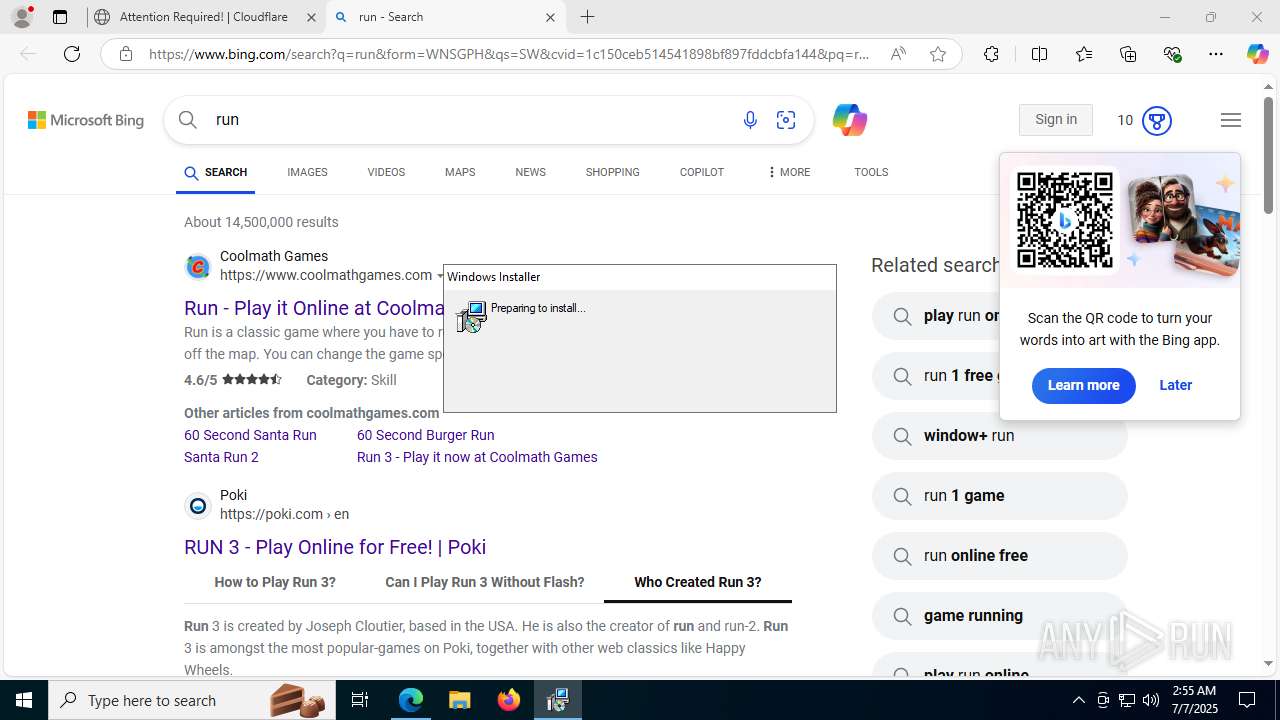This screenshot has width=1280, height=720.
Task: Select 'How to Play Run 3?' tab
Action: click(x=275, y=582)
